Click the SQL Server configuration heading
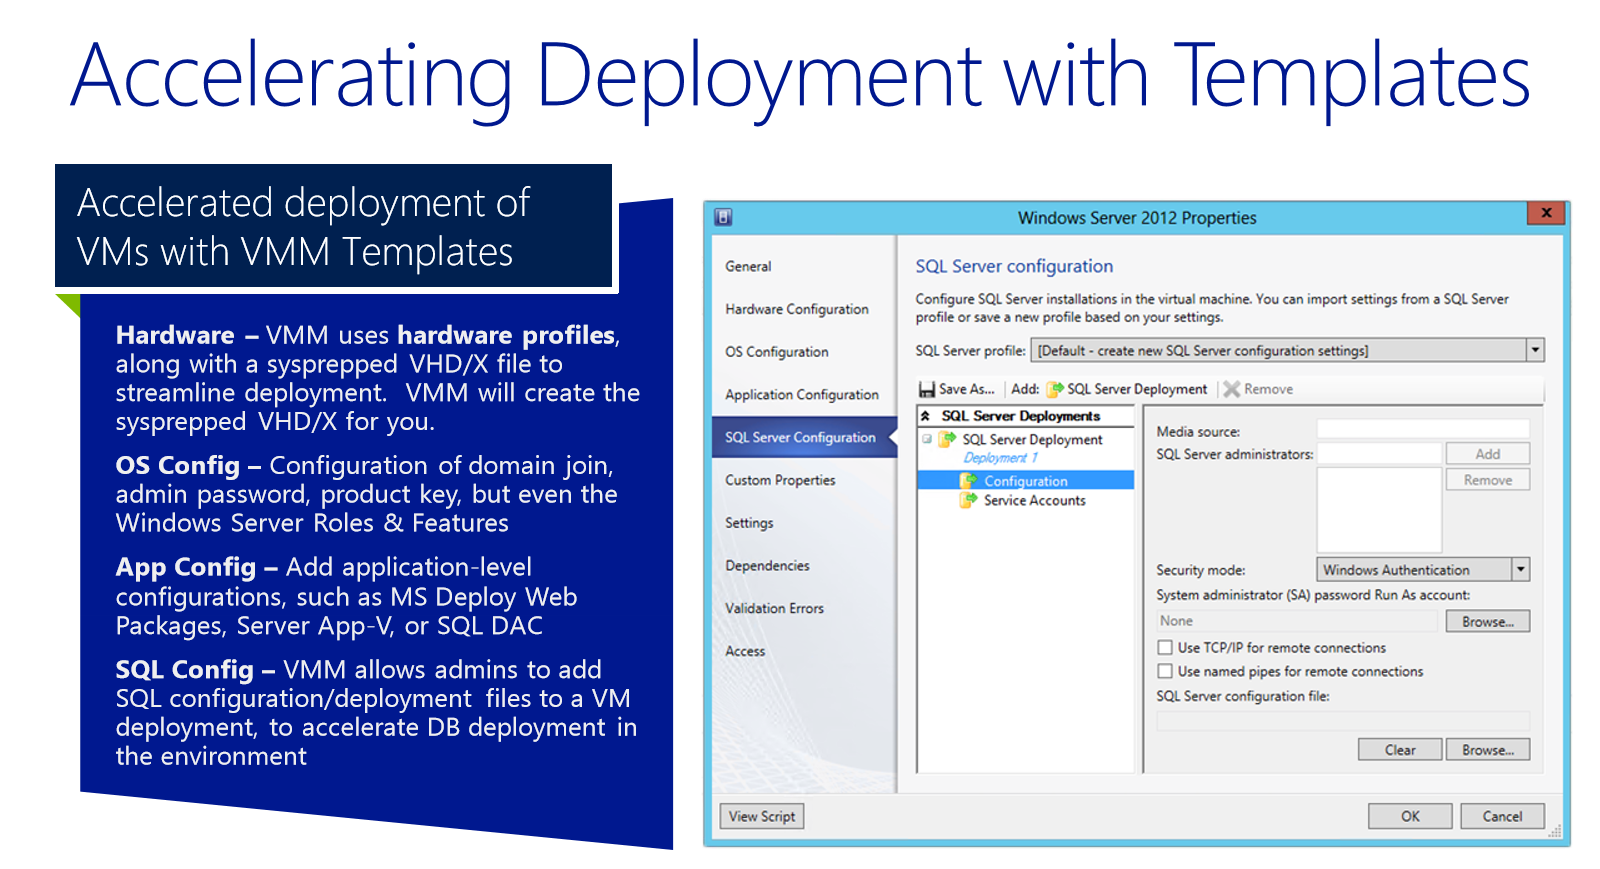This screenshot has height=869, width=1600. tap(1014, 266)
